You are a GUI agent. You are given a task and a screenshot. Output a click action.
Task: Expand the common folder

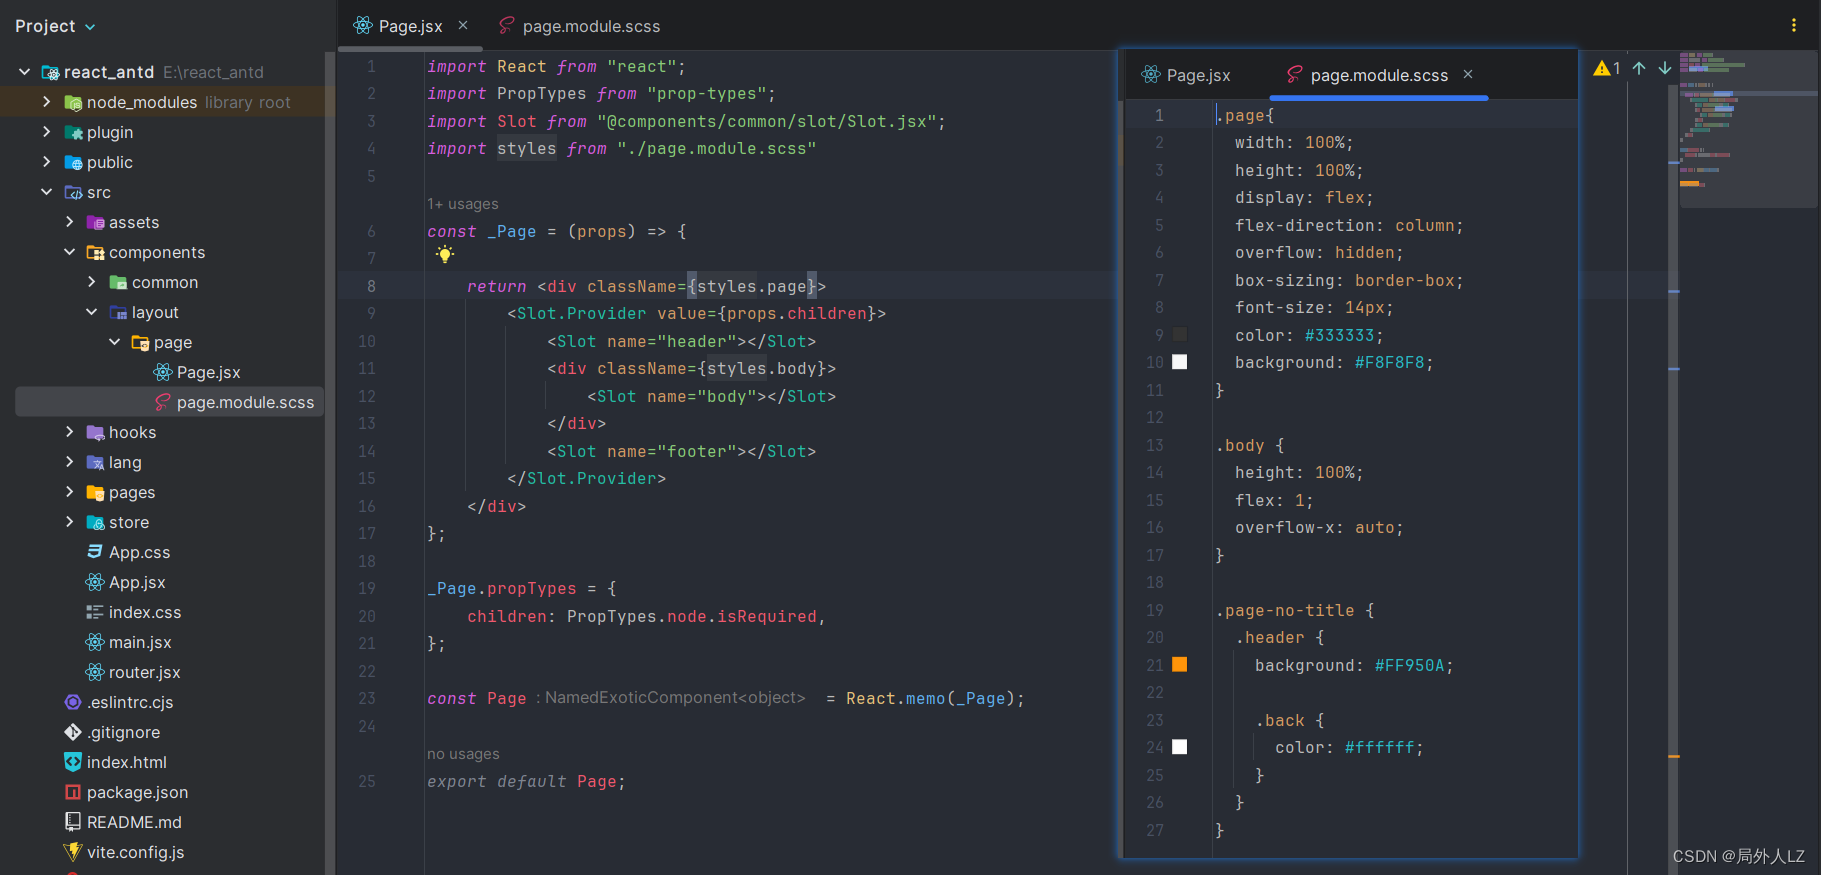(92, 282)
